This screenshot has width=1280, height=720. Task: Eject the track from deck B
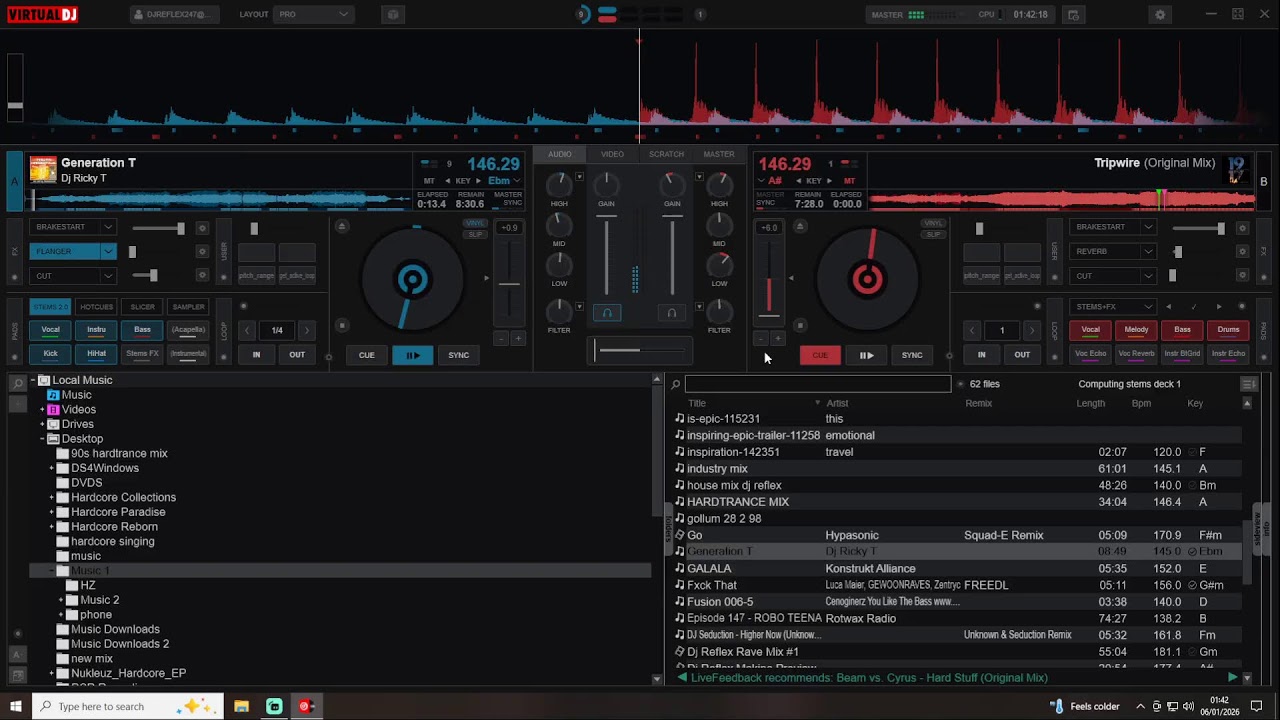click(799, 227)
